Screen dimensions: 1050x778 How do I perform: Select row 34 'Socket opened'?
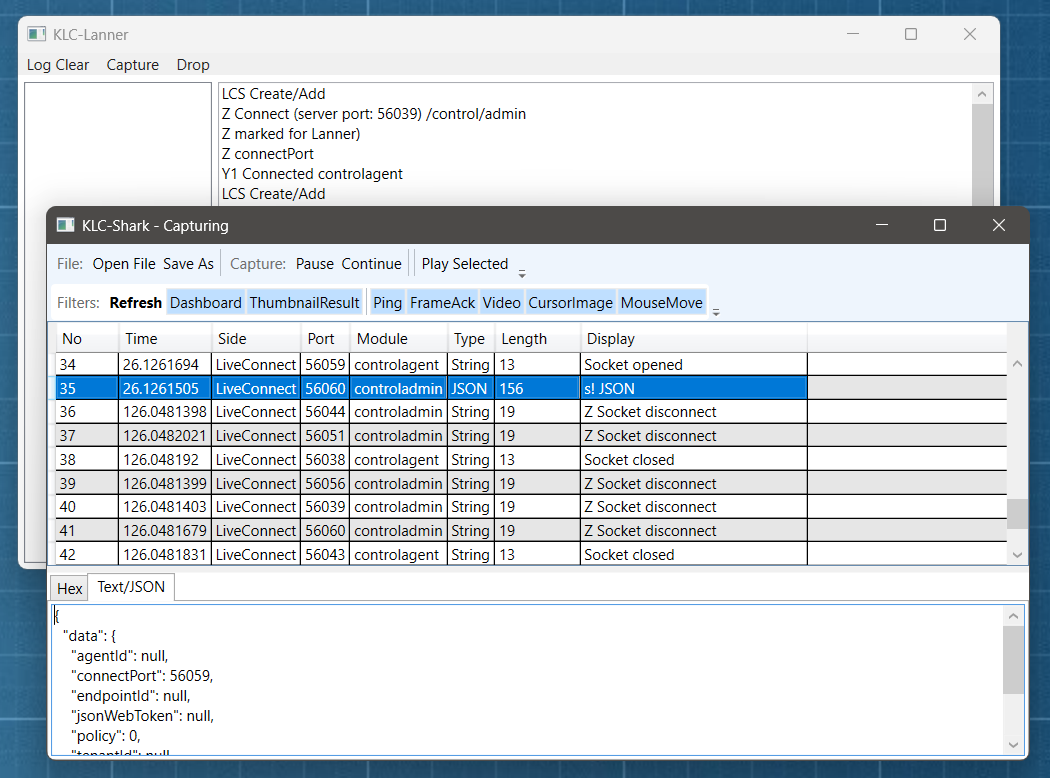(x=531, y=365)
